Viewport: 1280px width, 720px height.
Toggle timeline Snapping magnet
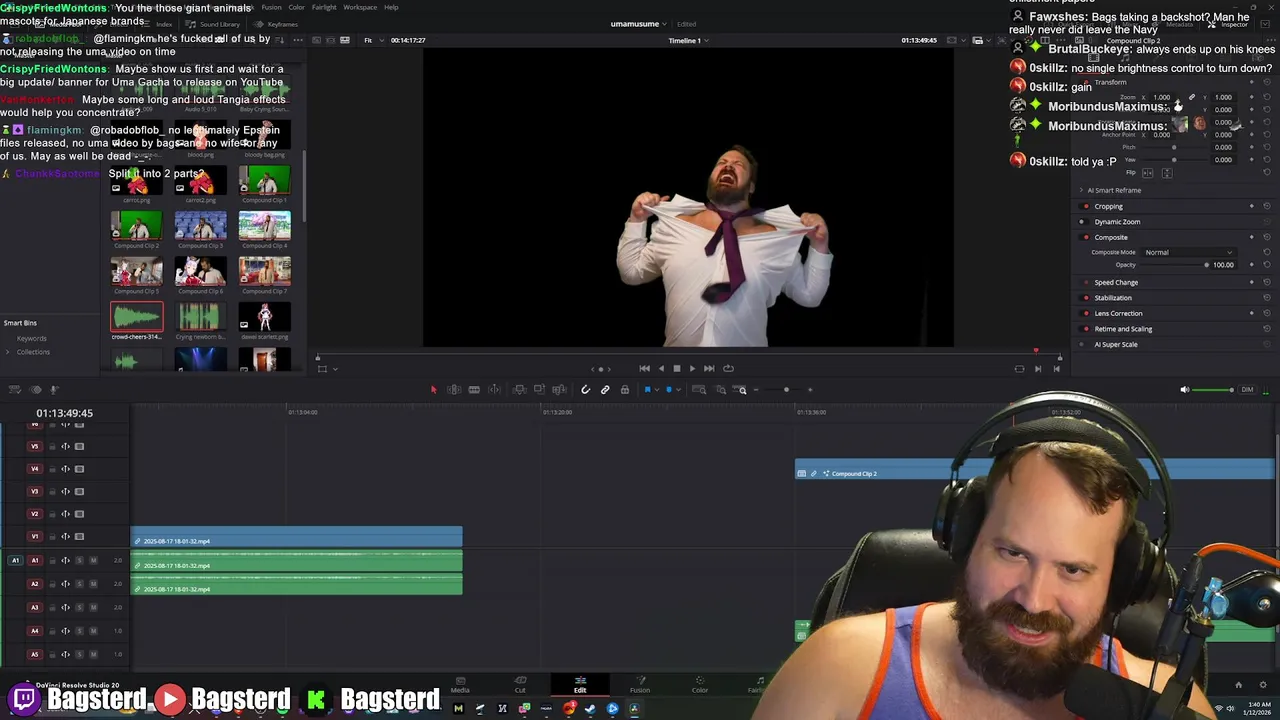585,390
